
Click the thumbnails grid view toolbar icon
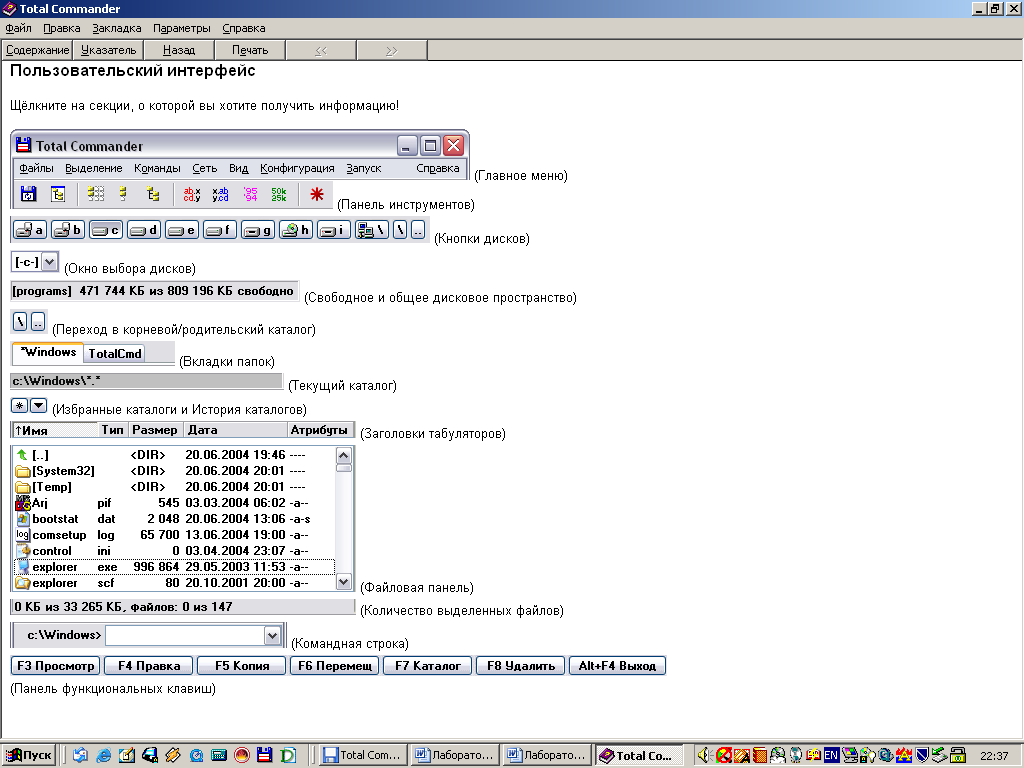95,194
